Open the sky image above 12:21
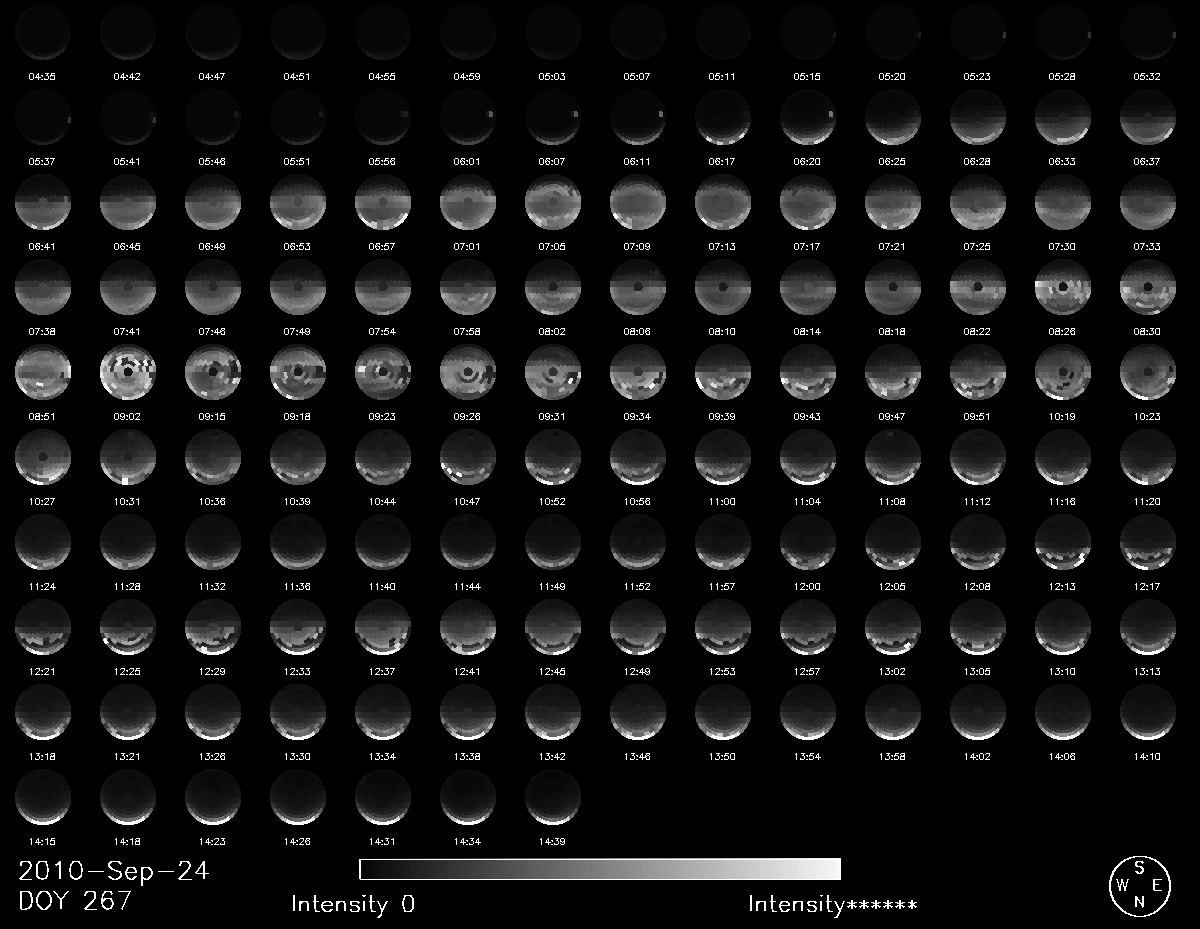This screenshot has width=1200, height=929. point(43,628)
